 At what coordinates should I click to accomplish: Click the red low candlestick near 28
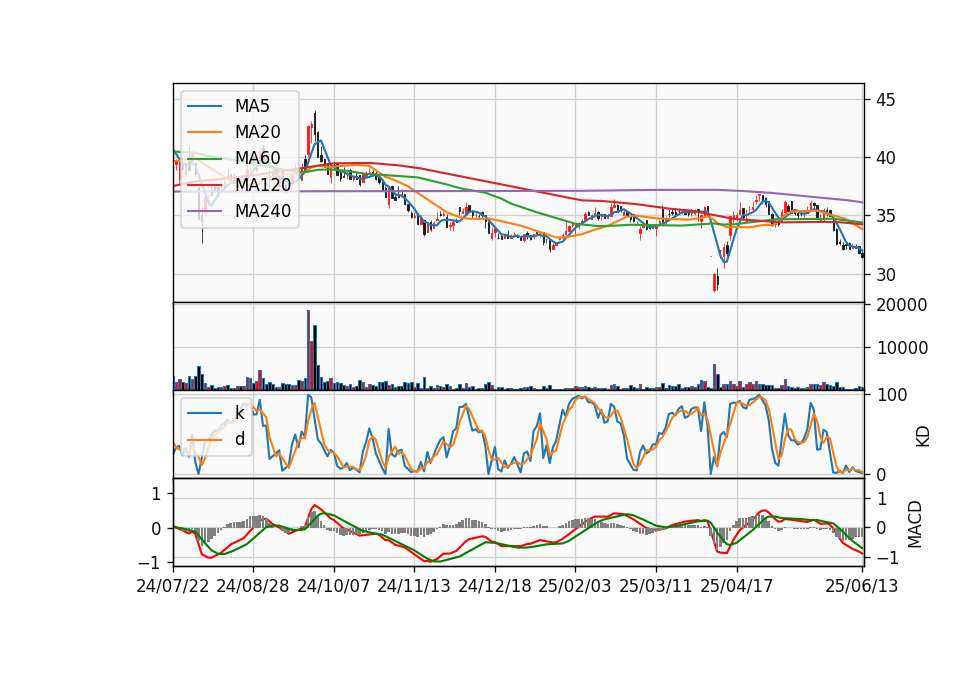tap(714, 282)
